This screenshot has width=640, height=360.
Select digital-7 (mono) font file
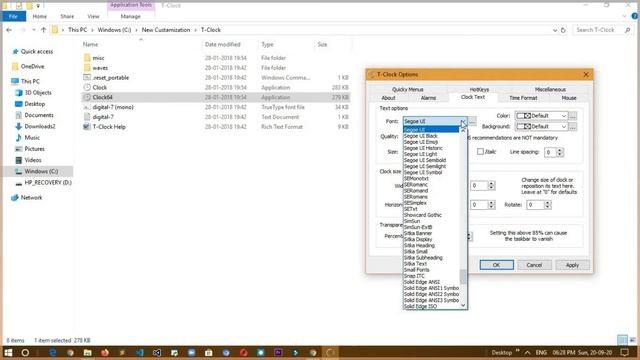(113, 107)
